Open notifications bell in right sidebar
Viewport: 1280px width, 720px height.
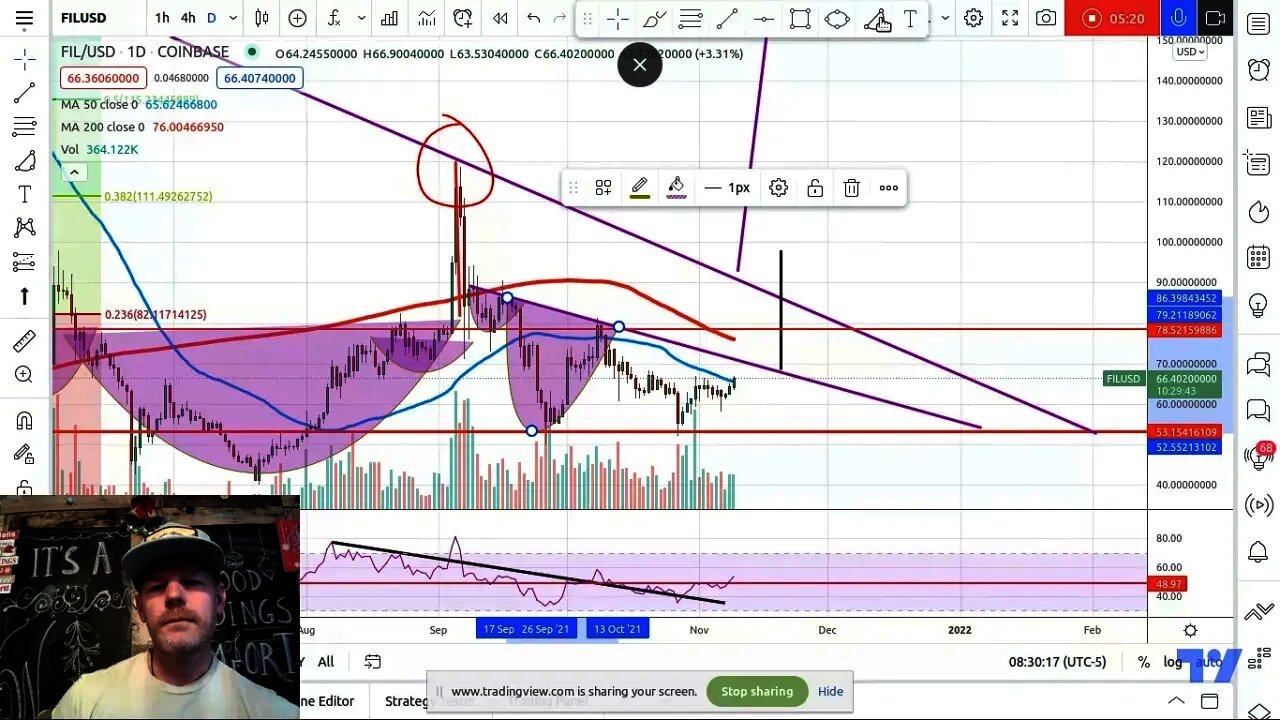click(1259, 552)
